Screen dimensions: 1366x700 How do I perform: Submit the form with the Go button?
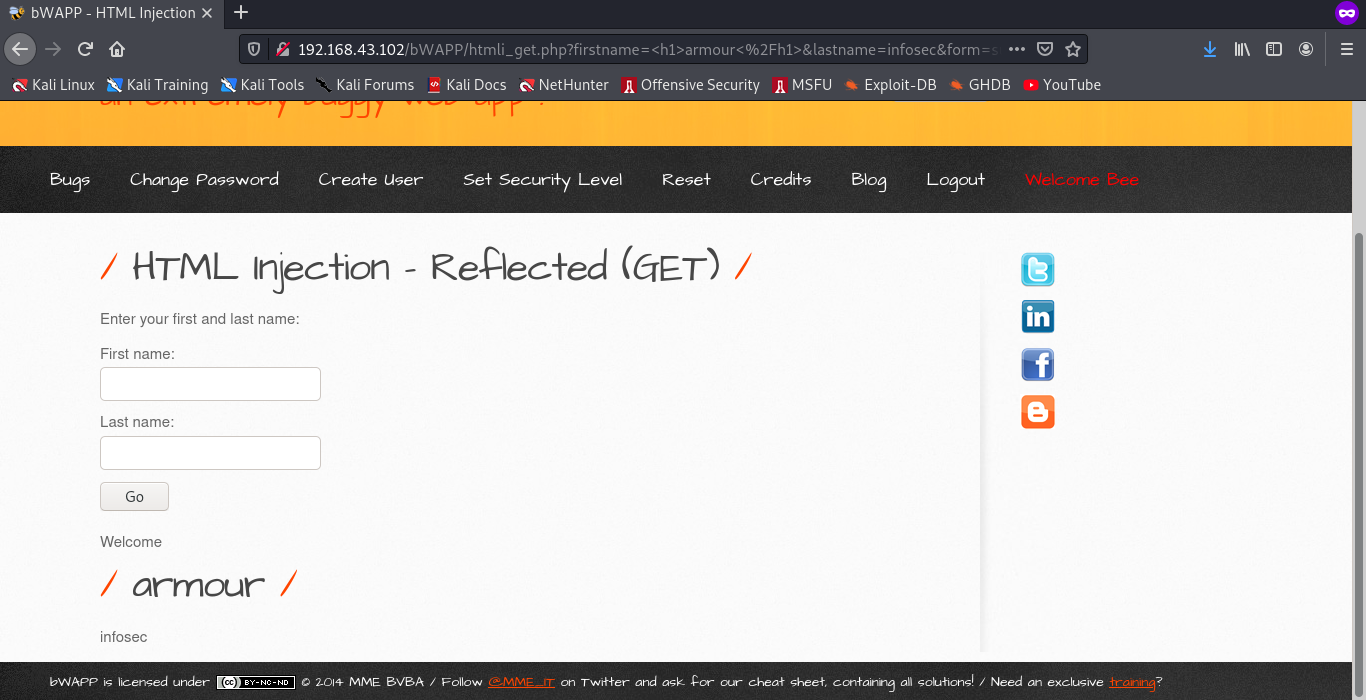click(x=134, y=497)
